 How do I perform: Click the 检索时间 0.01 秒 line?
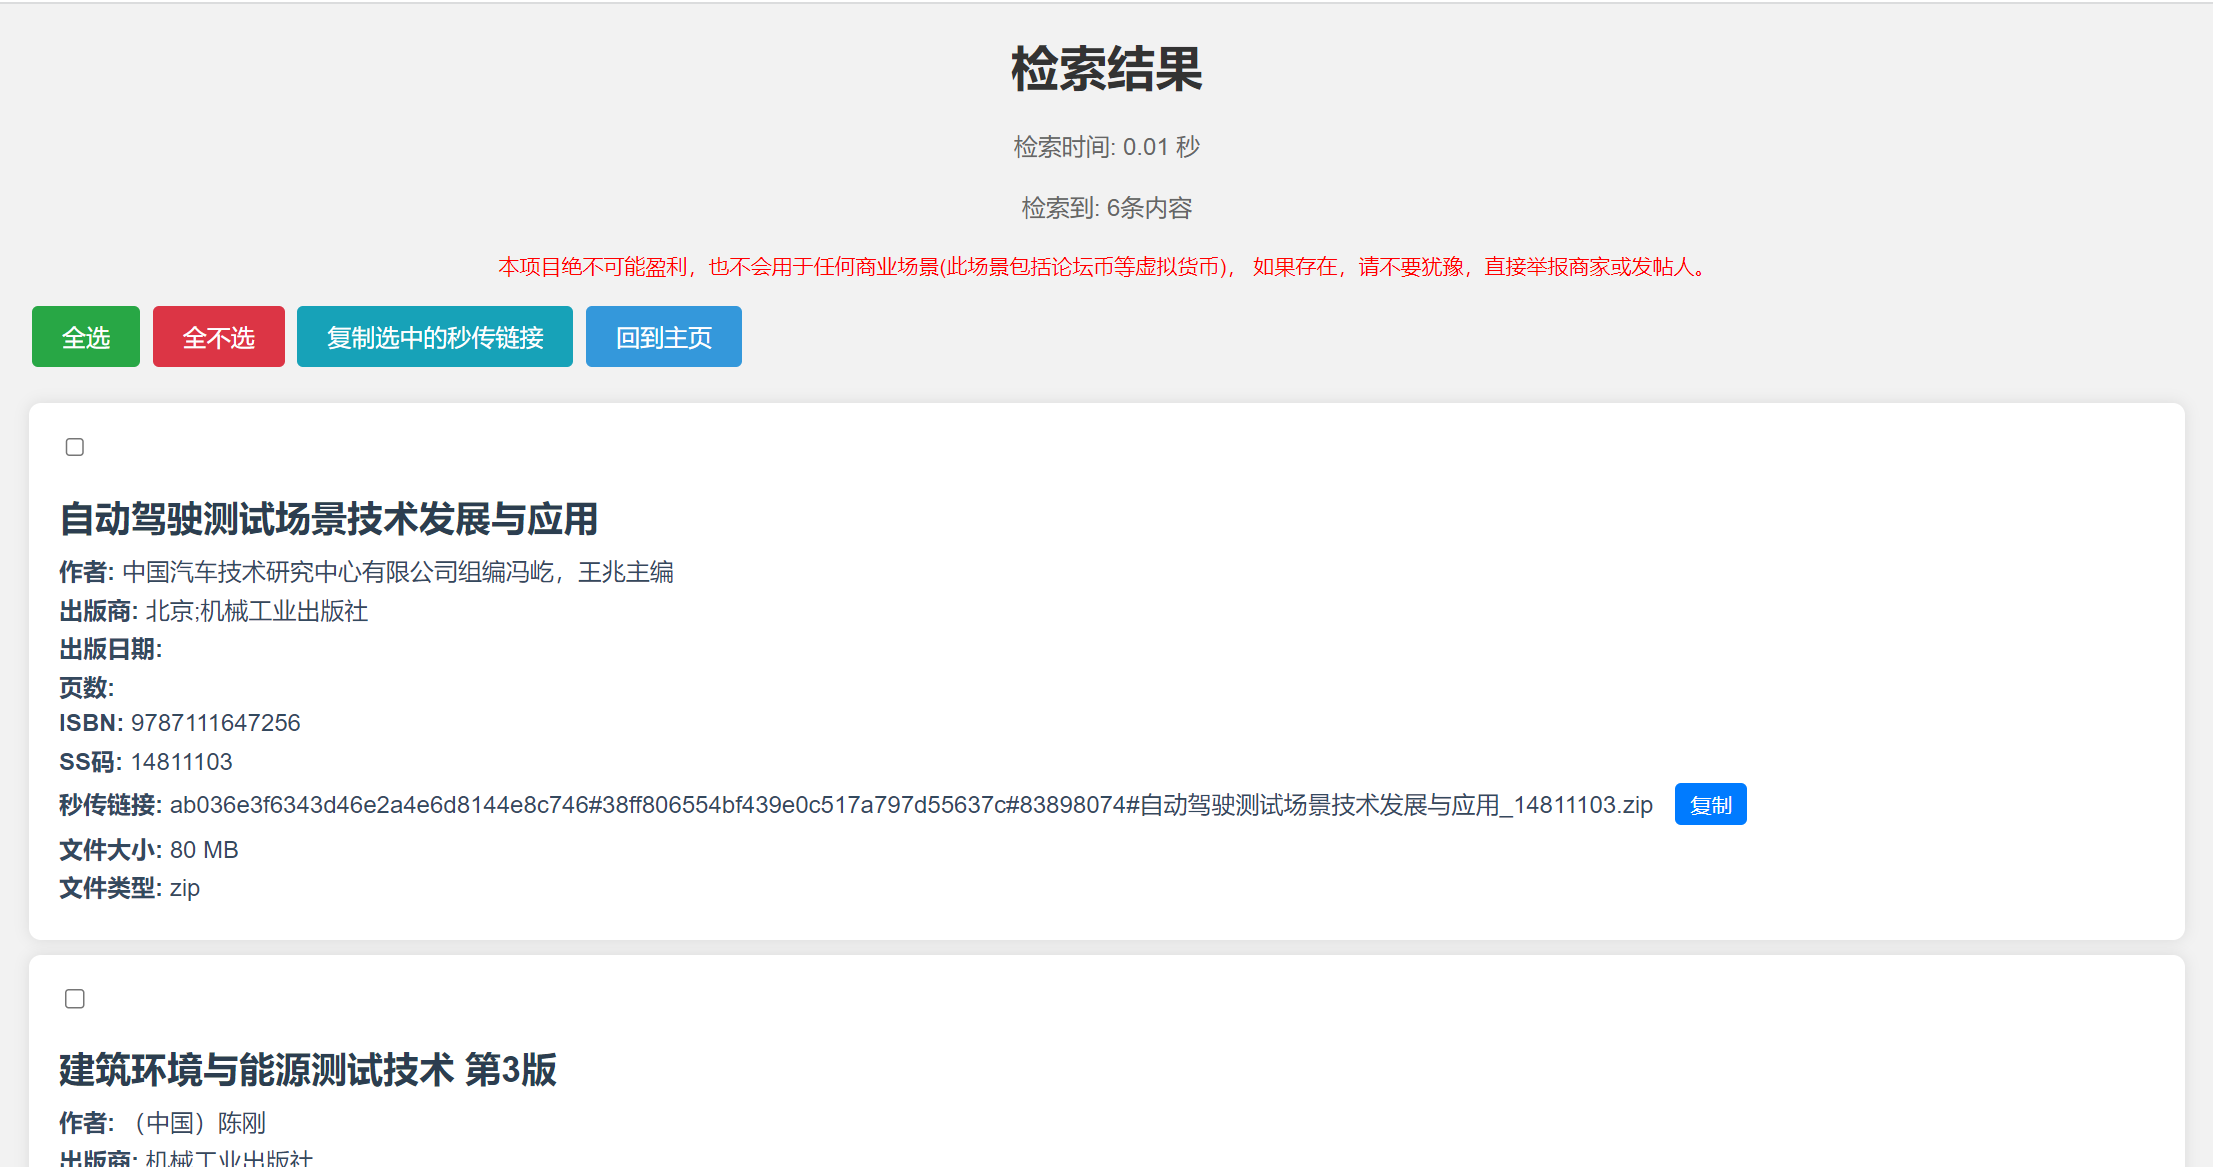[1106, 147]
